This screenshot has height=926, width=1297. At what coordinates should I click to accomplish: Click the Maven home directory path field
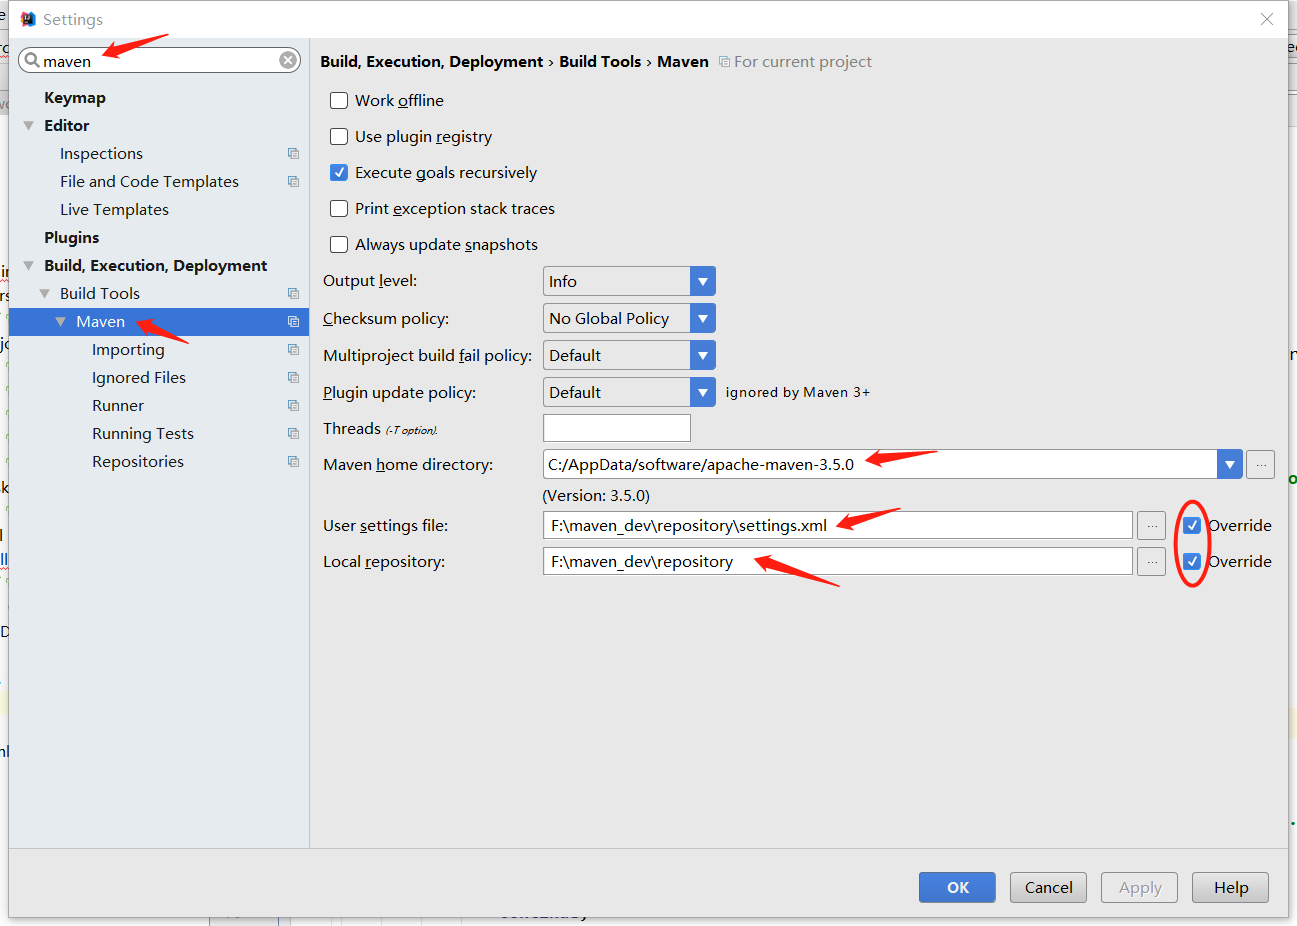(x=880, y=464)
